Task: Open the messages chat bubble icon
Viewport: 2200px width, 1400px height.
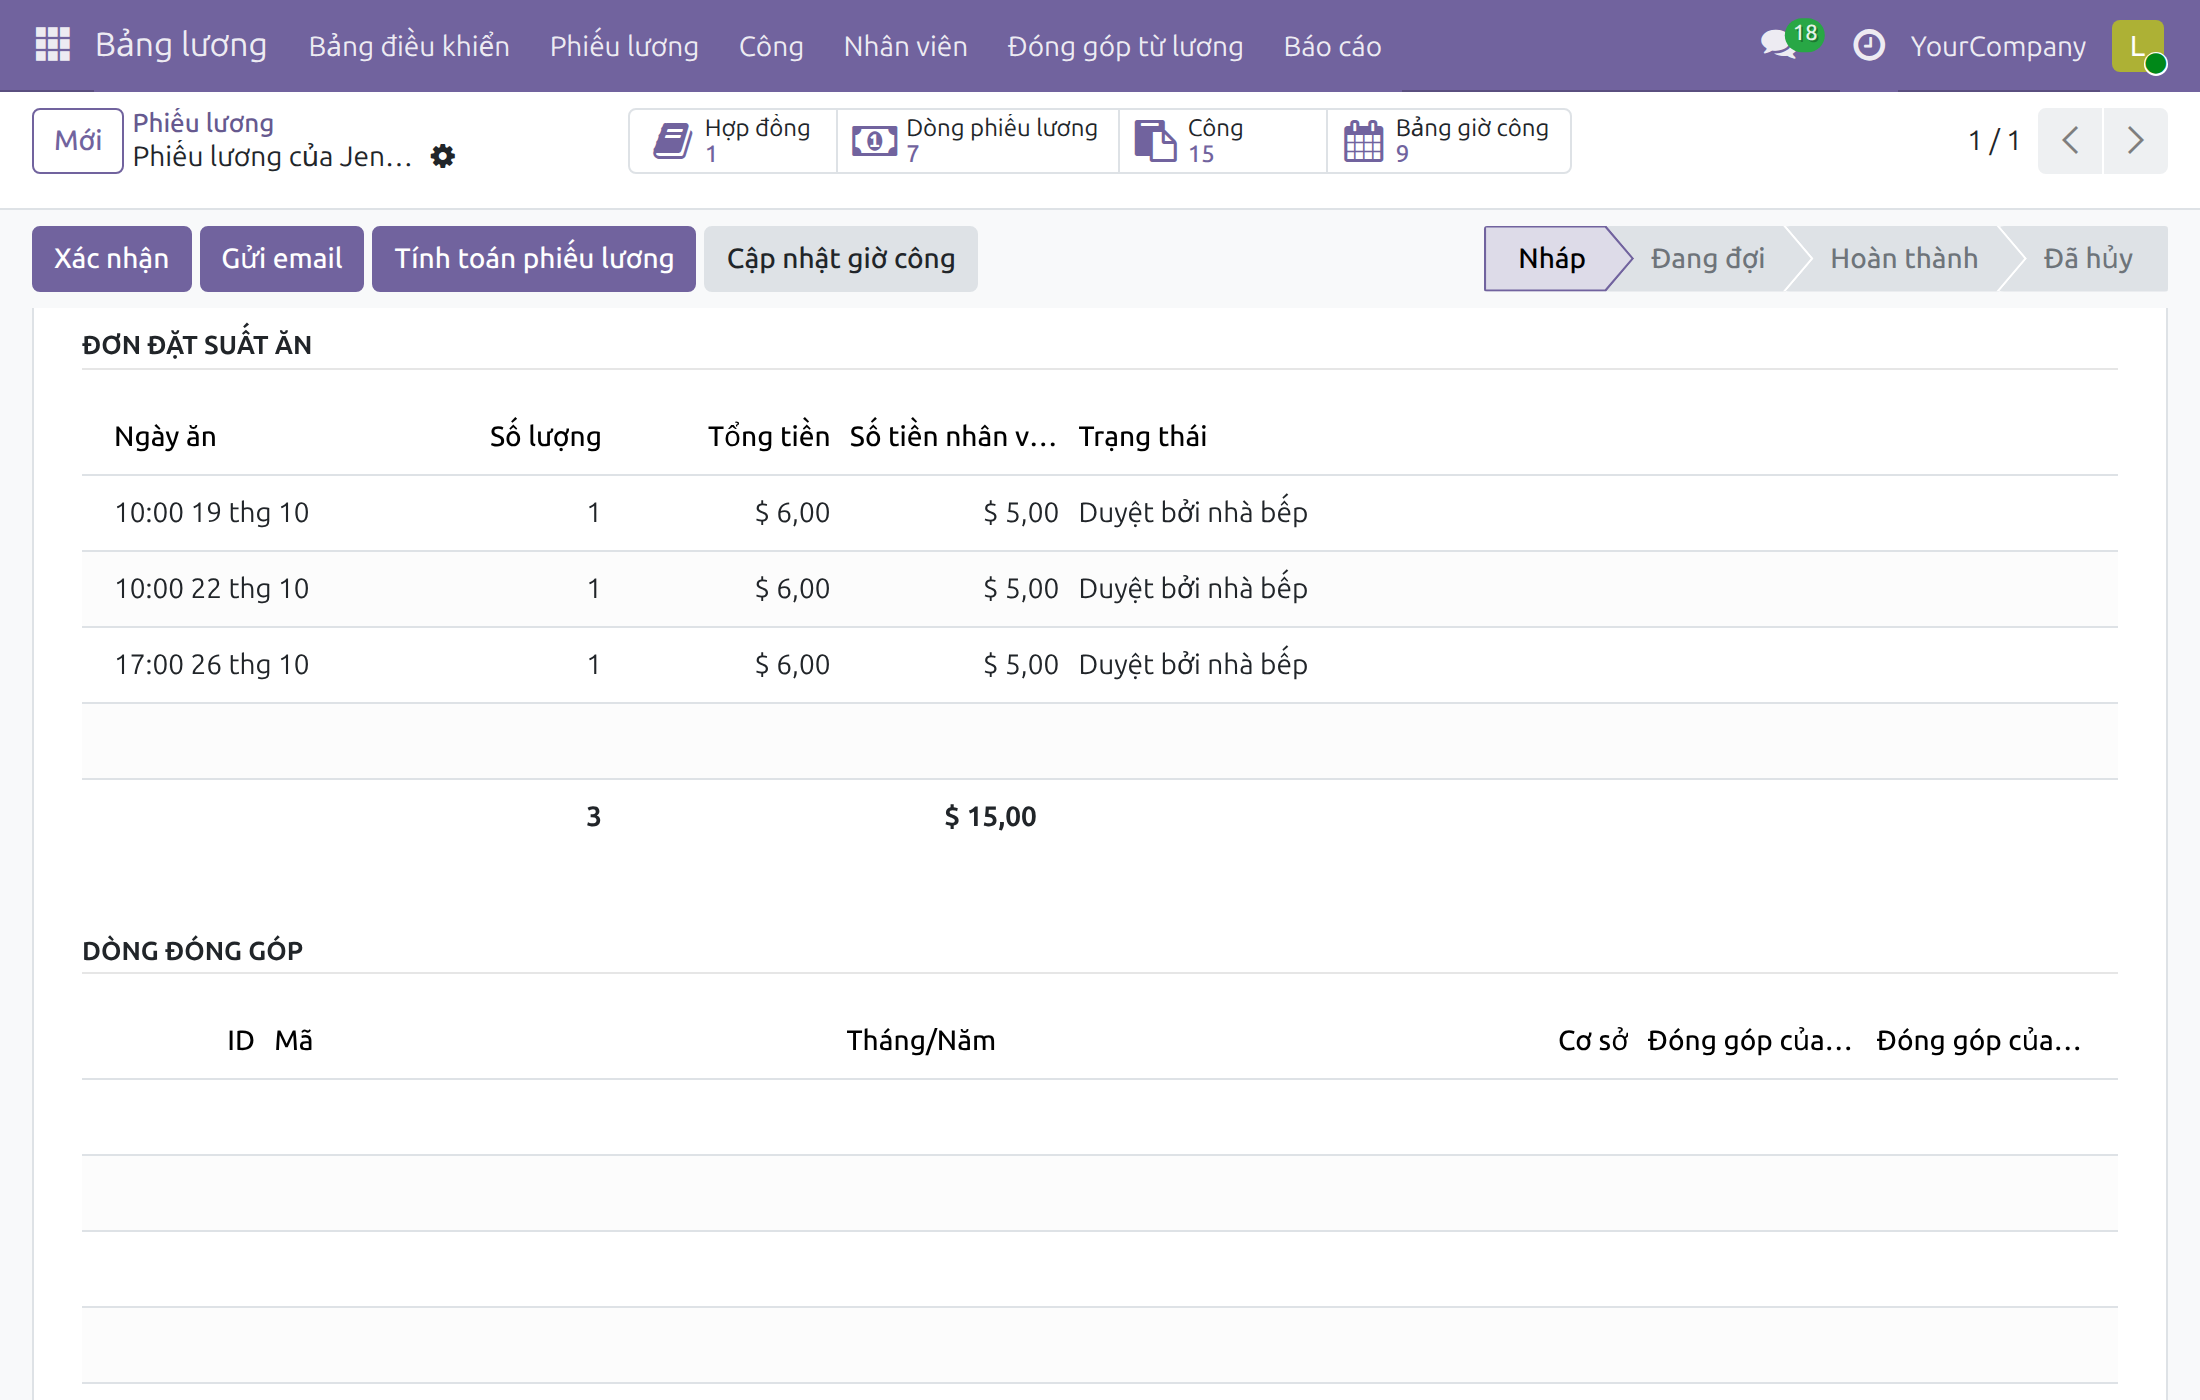Action: point(1779,45)
